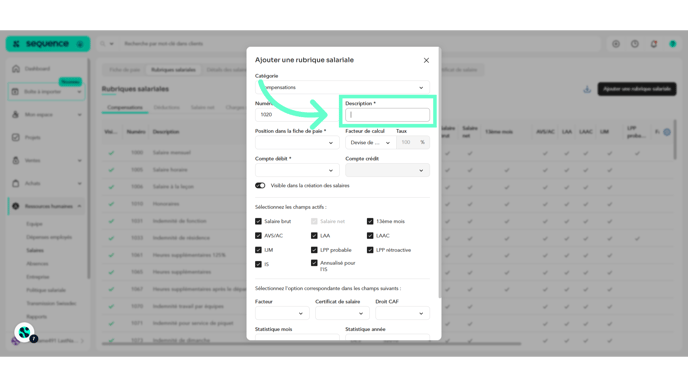Open the Dashboard home icon
Image resolution: width=688 pixels, height=387 pixels.
point(16,68)
